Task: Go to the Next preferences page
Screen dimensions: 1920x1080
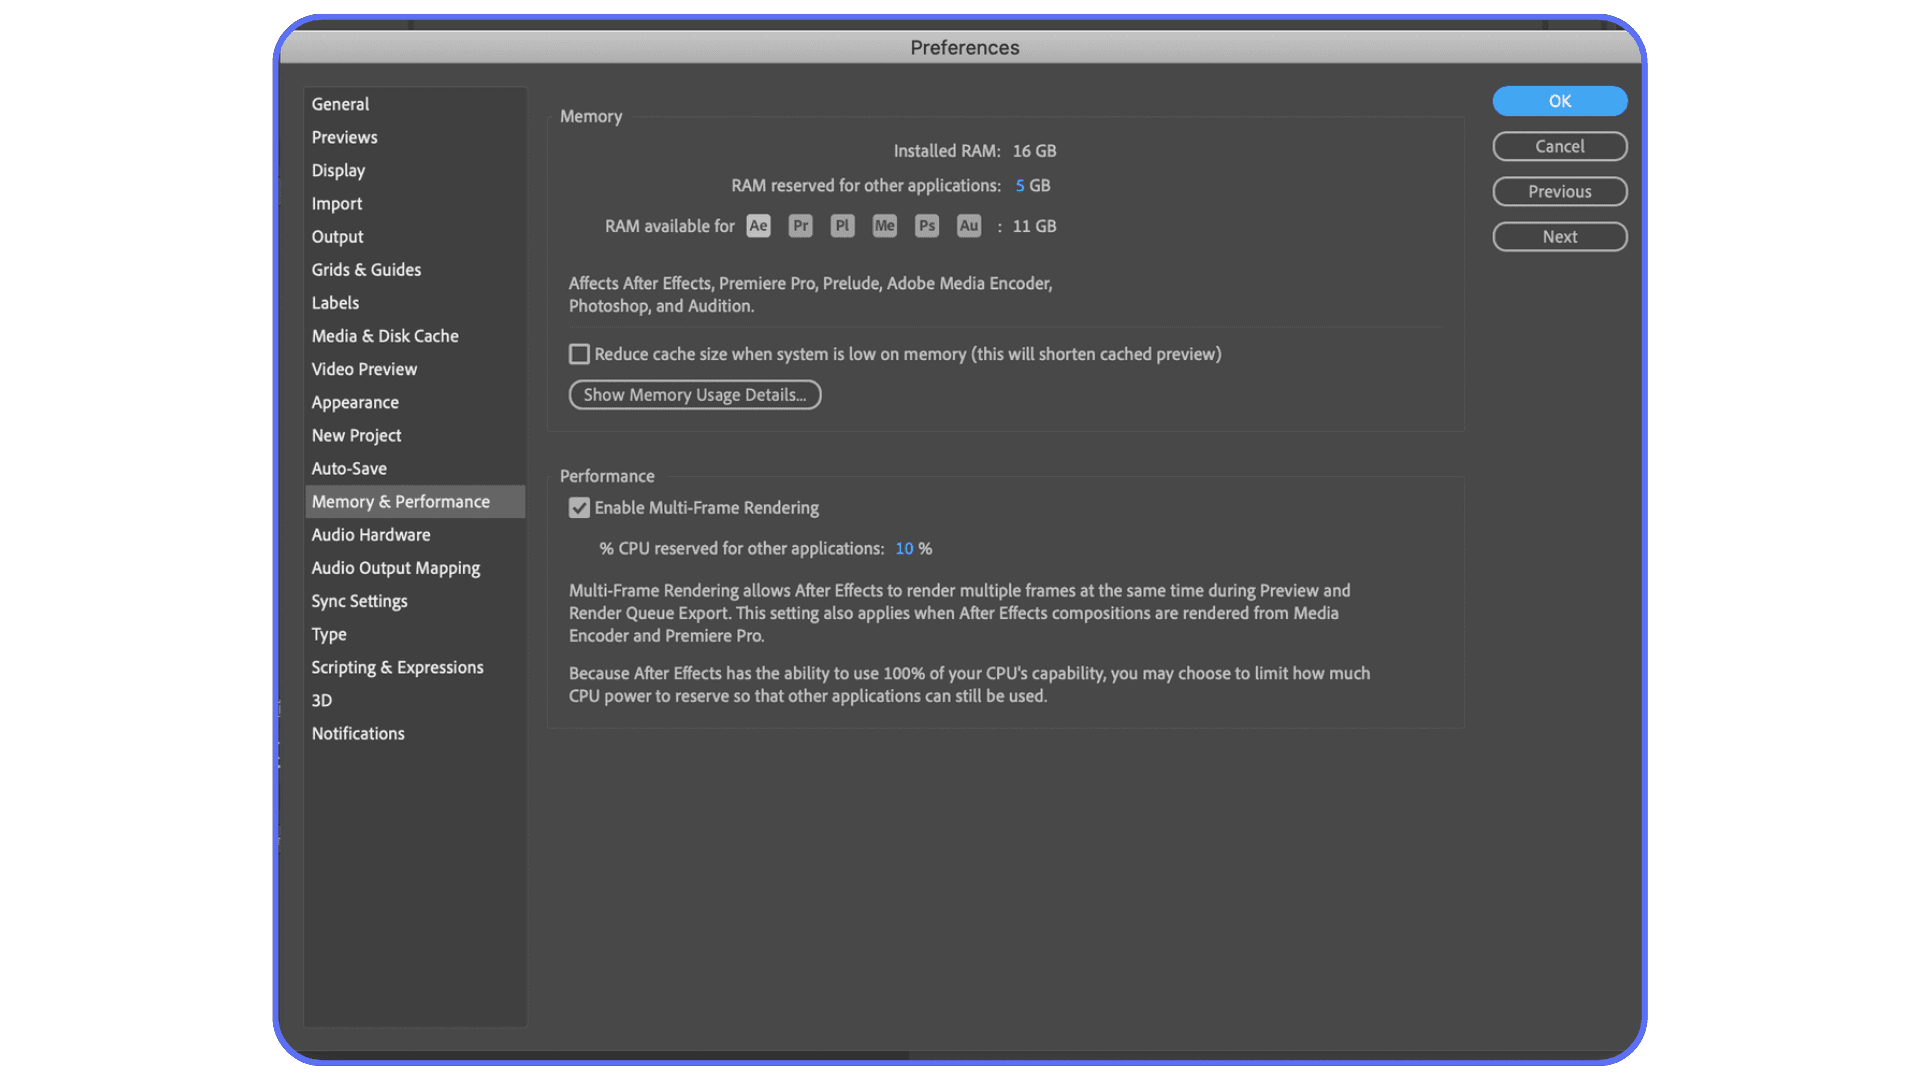Action: point(1559,237)
